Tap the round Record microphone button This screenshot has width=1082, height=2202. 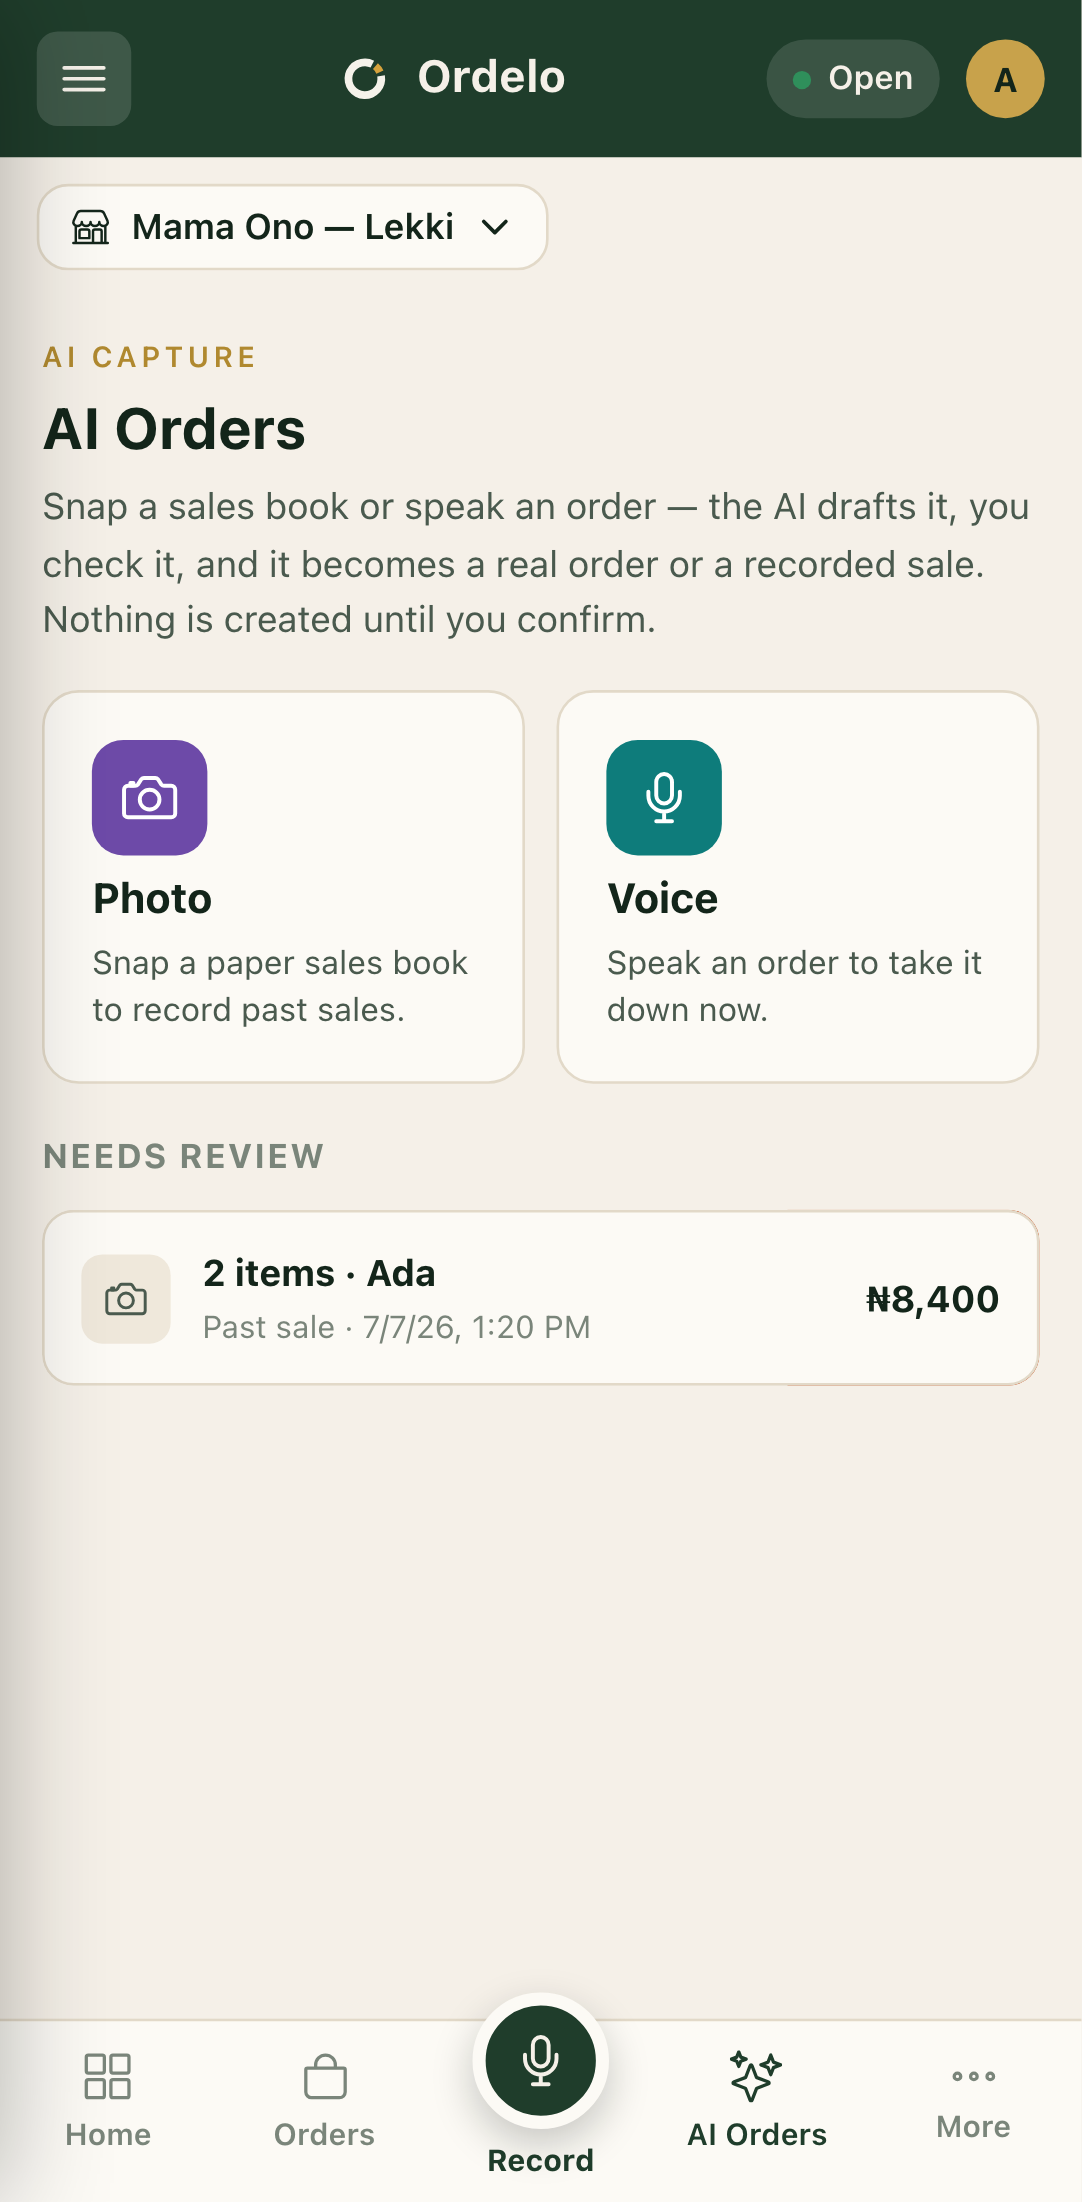541,2061
